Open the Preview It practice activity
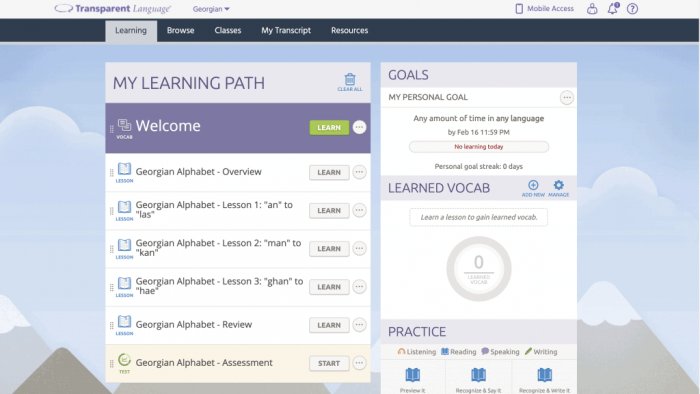 (x=412, y=380)
